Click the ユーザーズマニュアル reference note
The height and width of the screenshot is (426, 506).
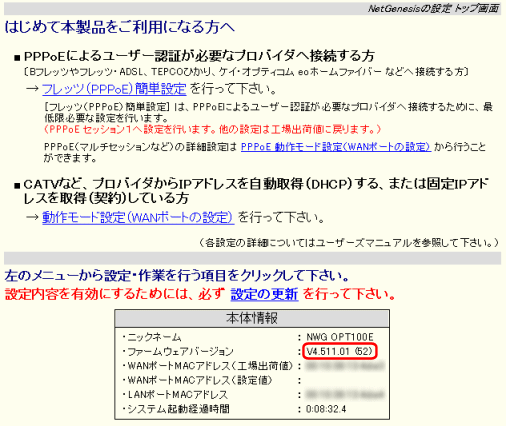[x=348, y=243]
